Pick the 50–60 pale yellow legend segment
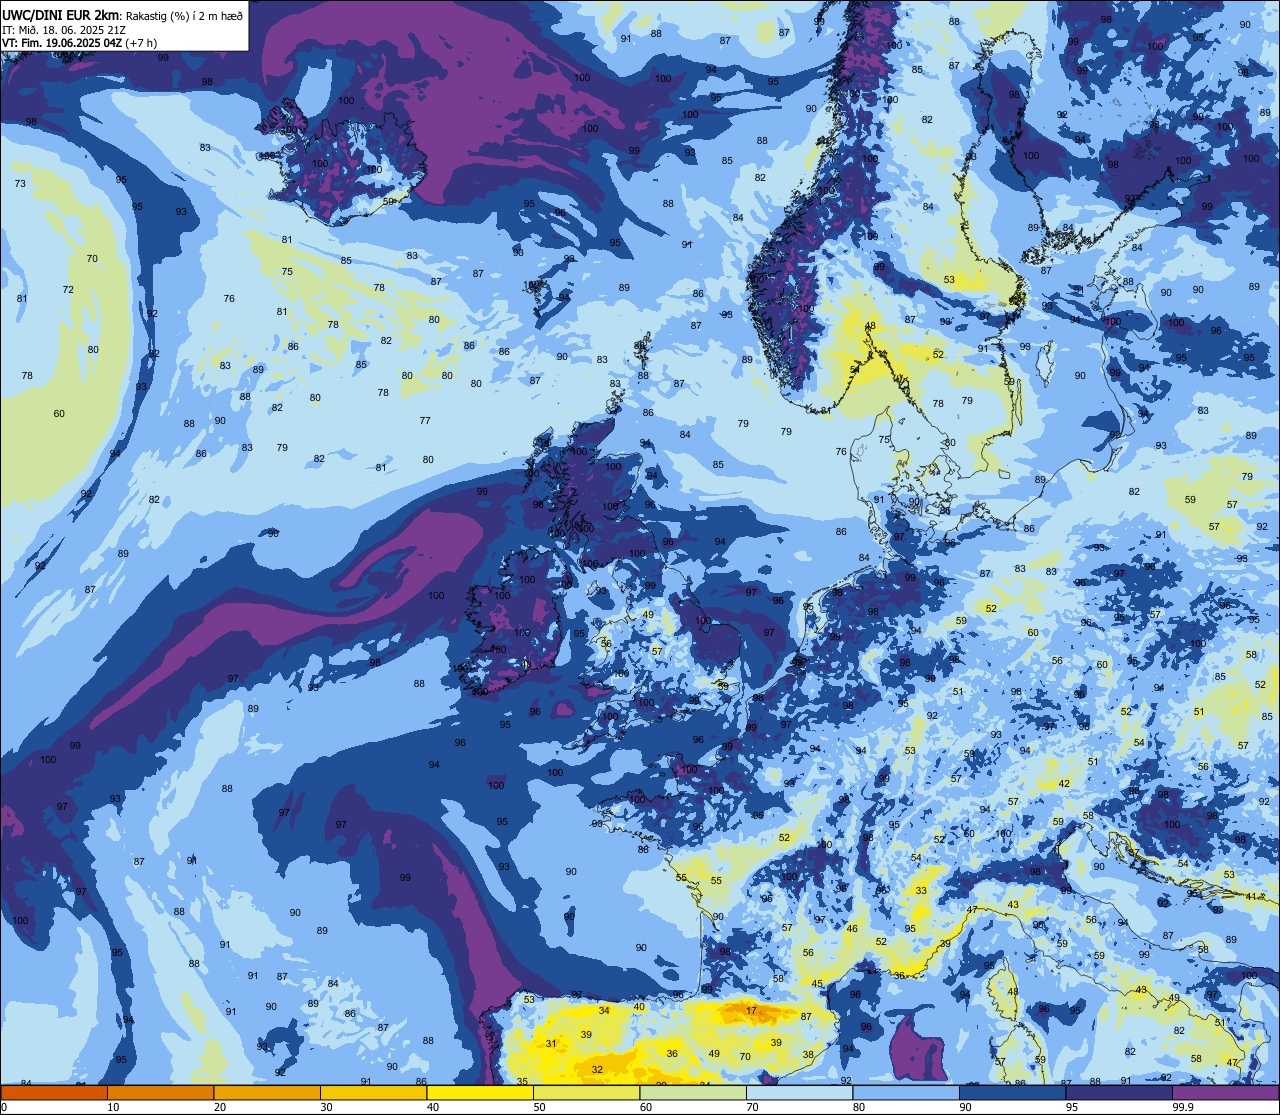Viewport: 1280px width, 1115px height. tap(586, 1092)
